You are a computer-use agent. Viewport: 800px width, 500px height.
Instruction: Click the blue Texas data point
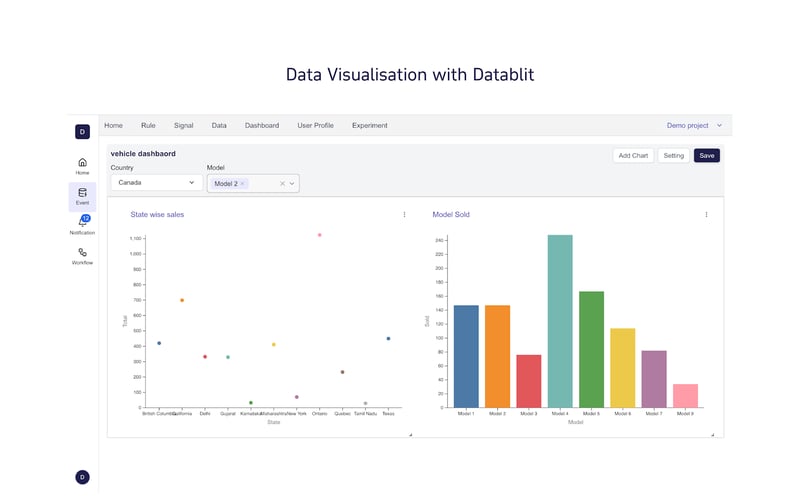(388, 339)
